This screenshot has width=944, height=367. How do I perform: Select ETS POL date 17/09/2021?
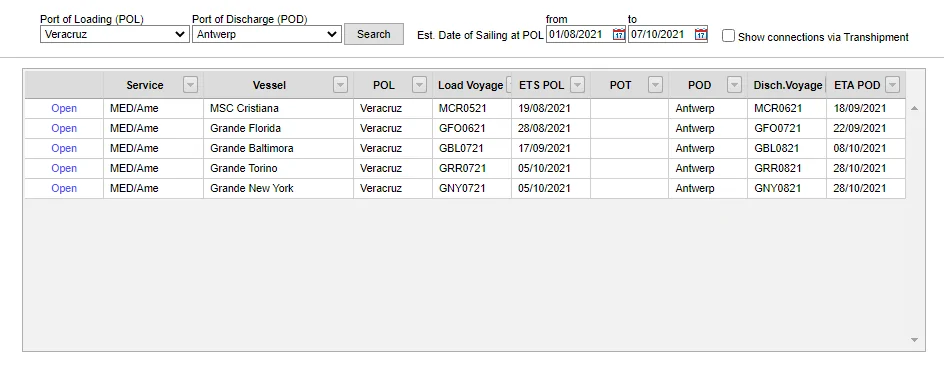click(551, 149)
